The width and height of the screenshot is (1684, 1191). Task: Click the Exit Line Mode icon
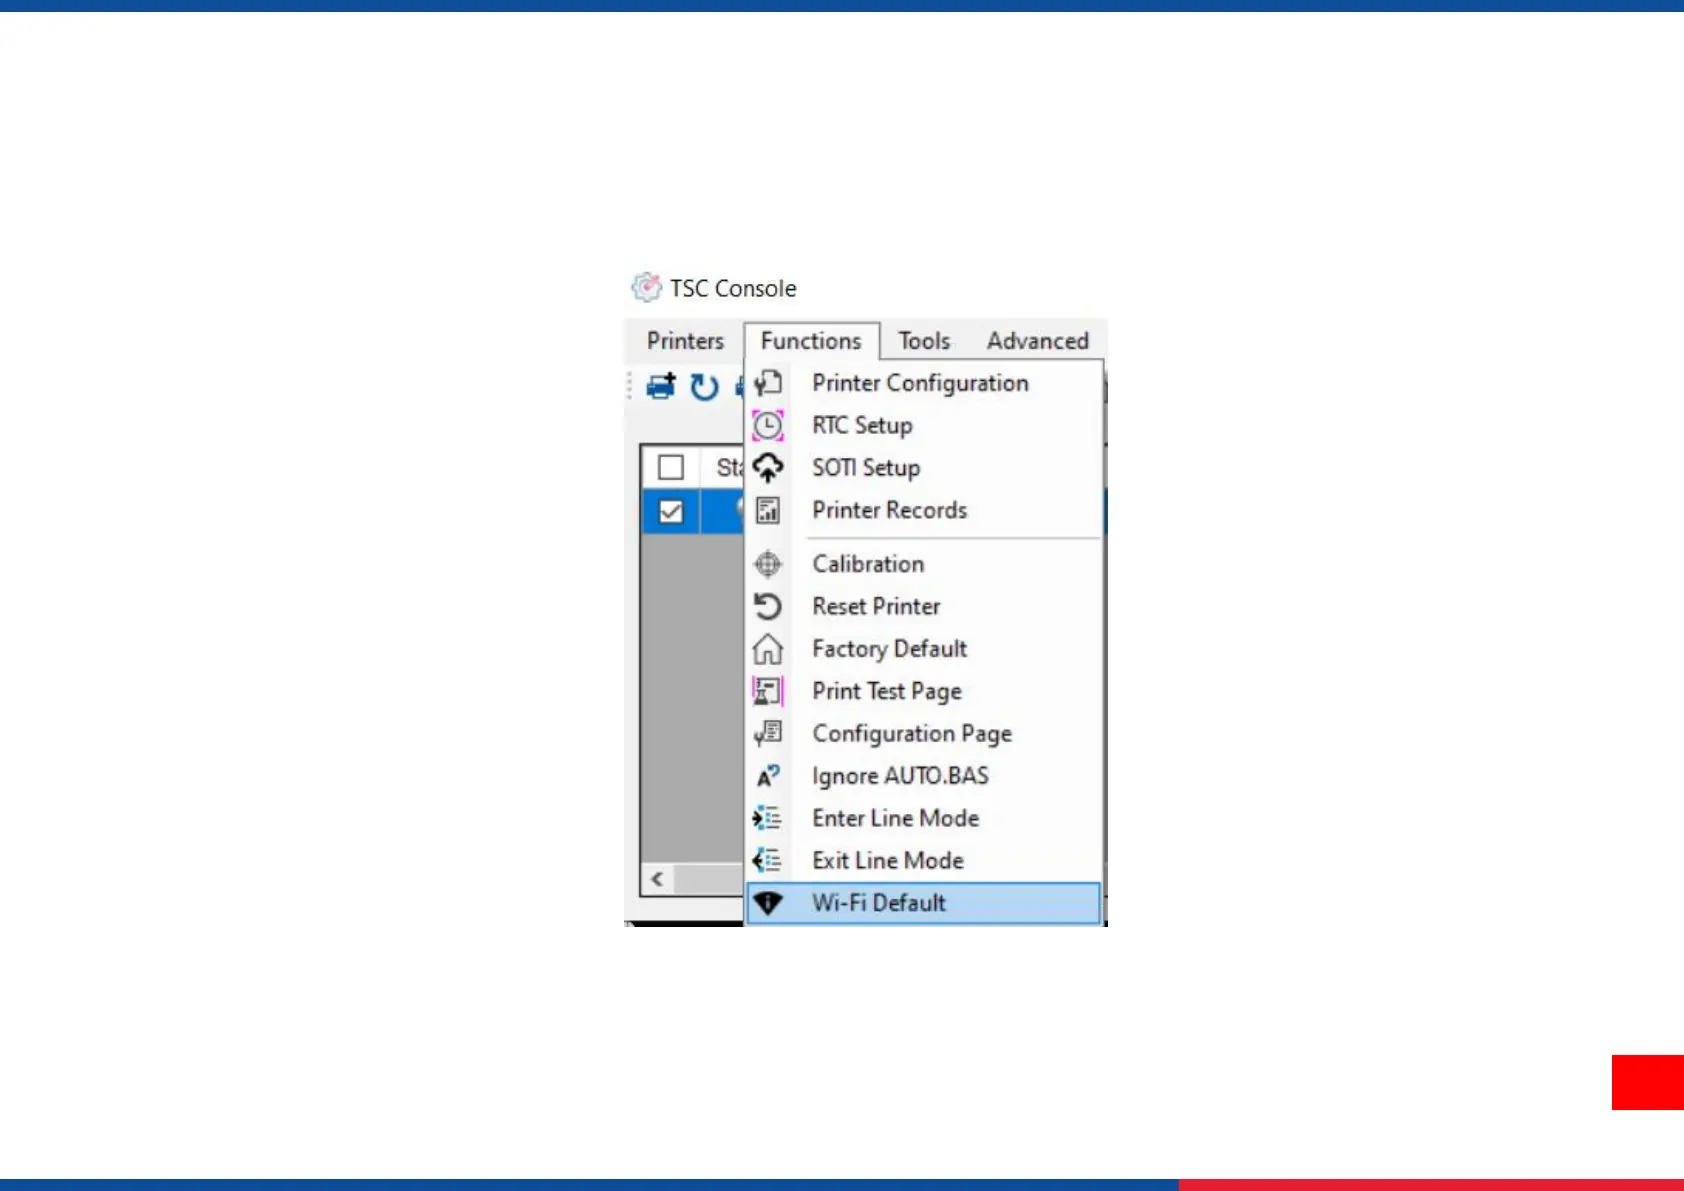768,861
